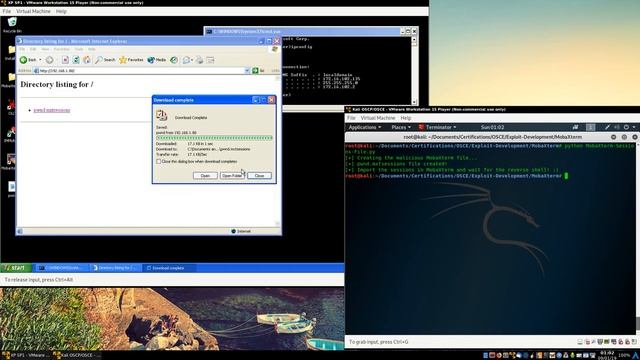640x360 pixels.
Task: Click the XP Start button
Action: [x=16, y=268]
